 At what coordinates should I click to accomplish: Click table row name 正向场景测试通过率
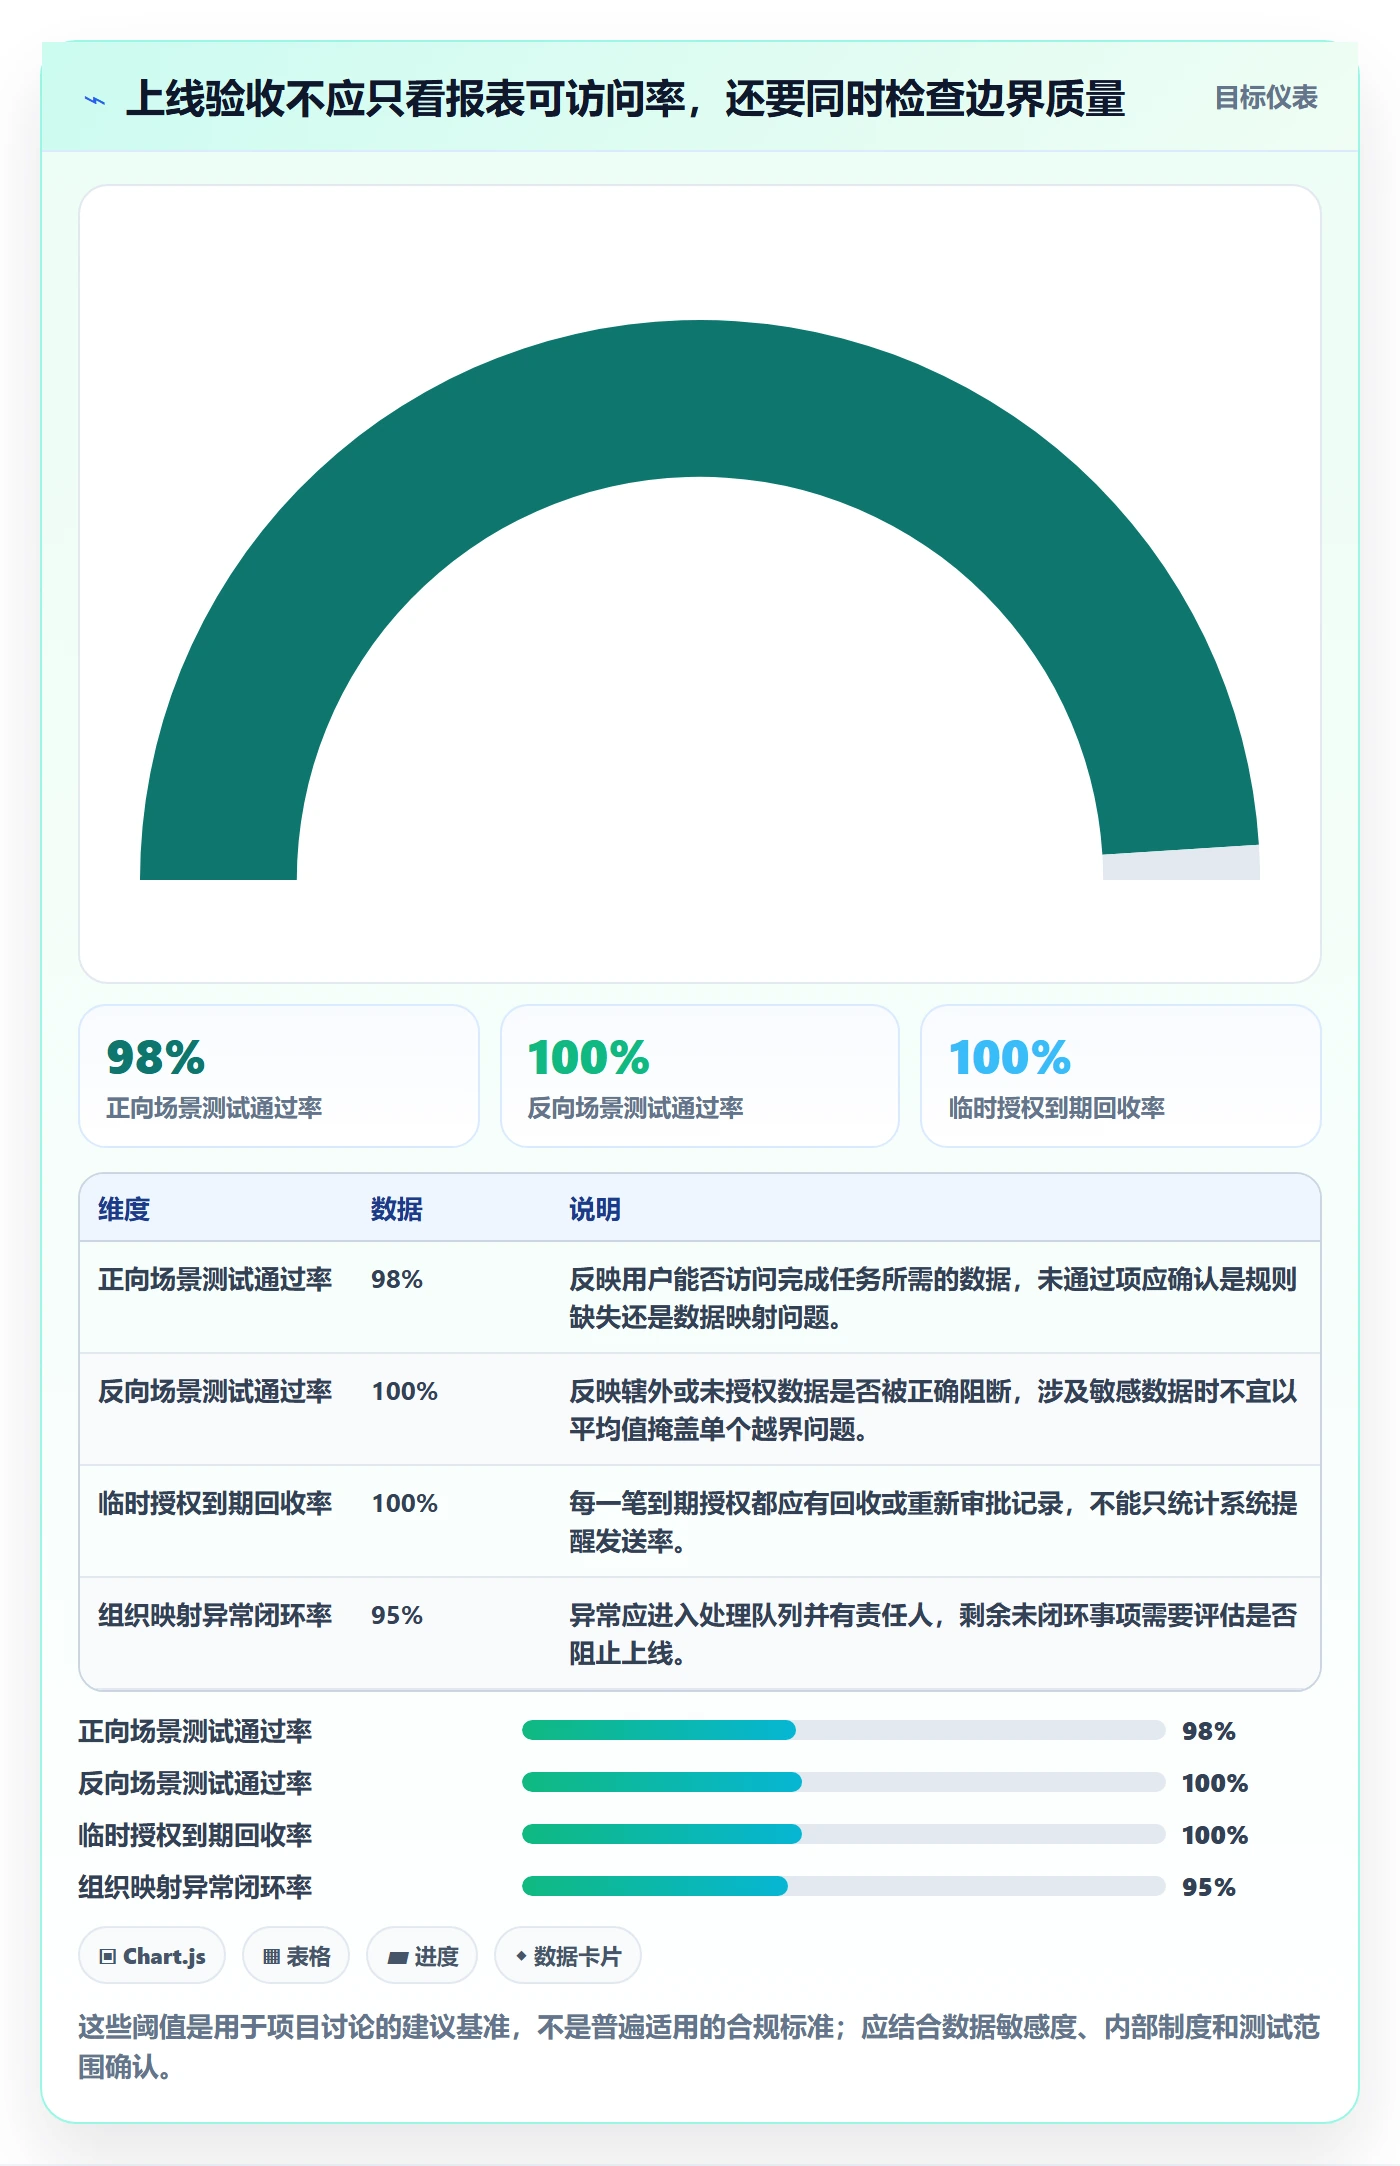(215, 1279)
